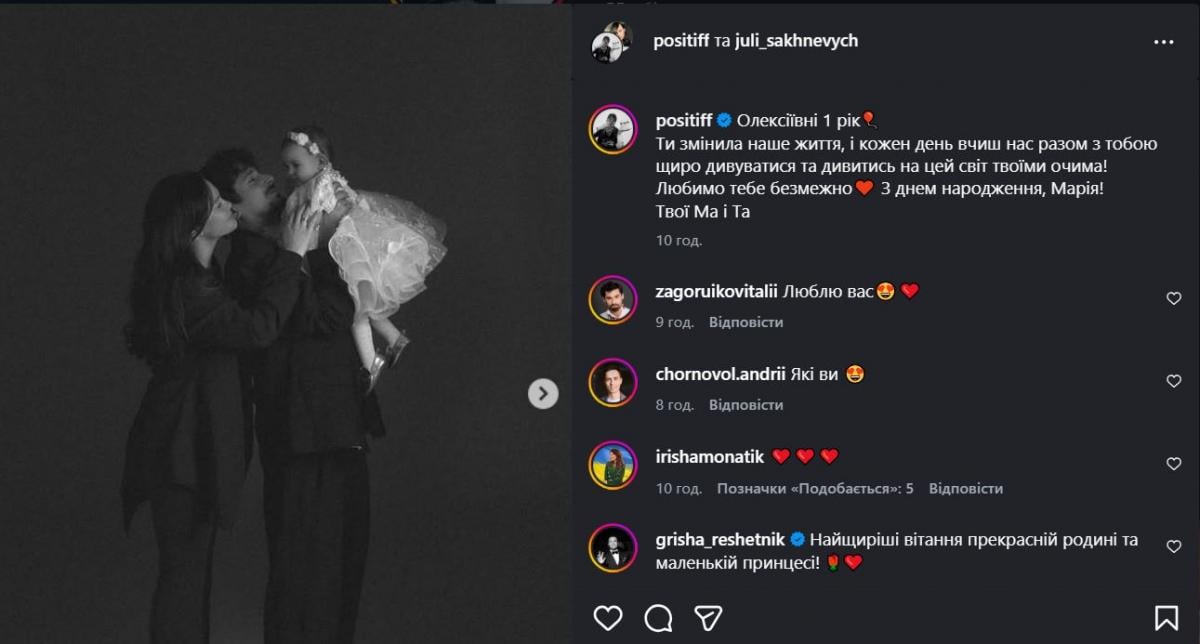The width and height of the screenshot is (1200, 644).
Task: Open zagoruikovitalii's profile picture
Action: click(613, 299)
